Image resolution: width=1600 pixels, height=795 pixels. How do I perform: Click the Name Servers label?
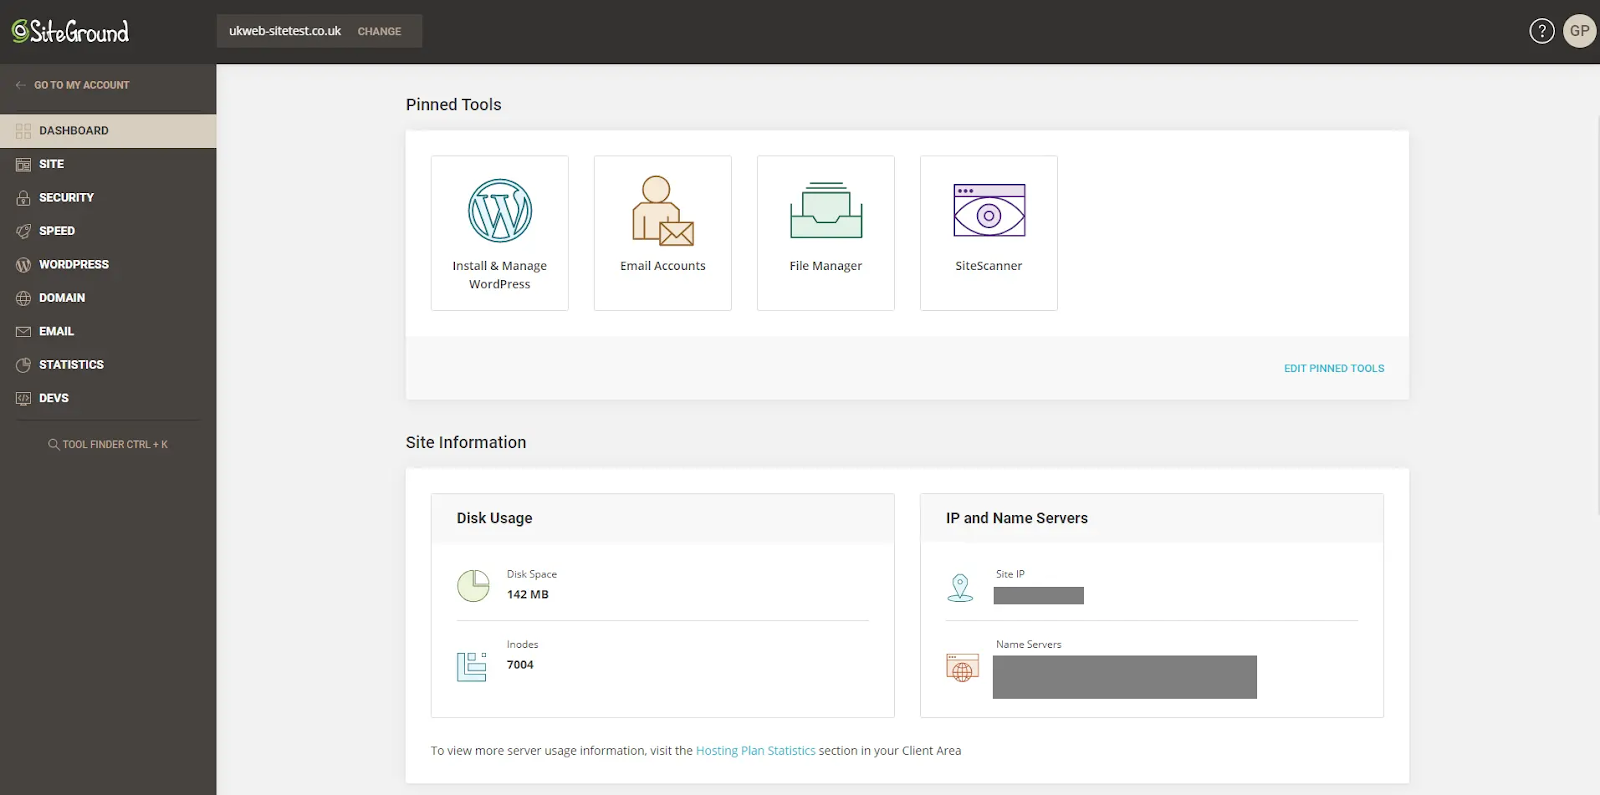[1029, 644]
